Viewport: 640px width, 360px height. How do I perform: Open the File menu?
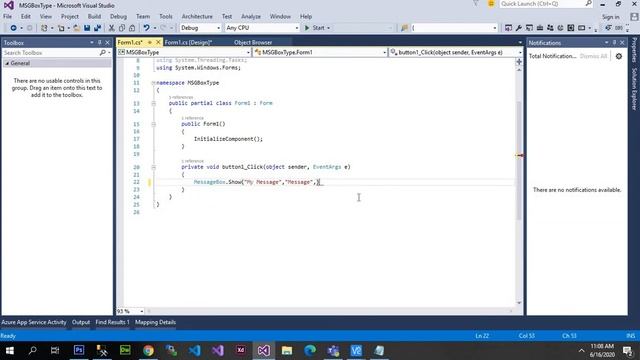(x=7, y=17)
